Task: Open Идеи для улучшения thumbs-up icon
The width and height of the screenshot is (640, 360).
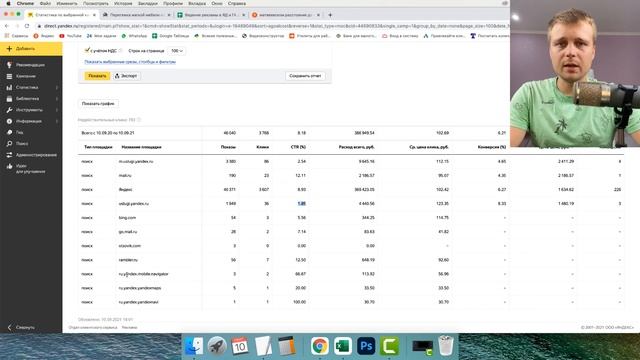Action: [x=9, y=167]
